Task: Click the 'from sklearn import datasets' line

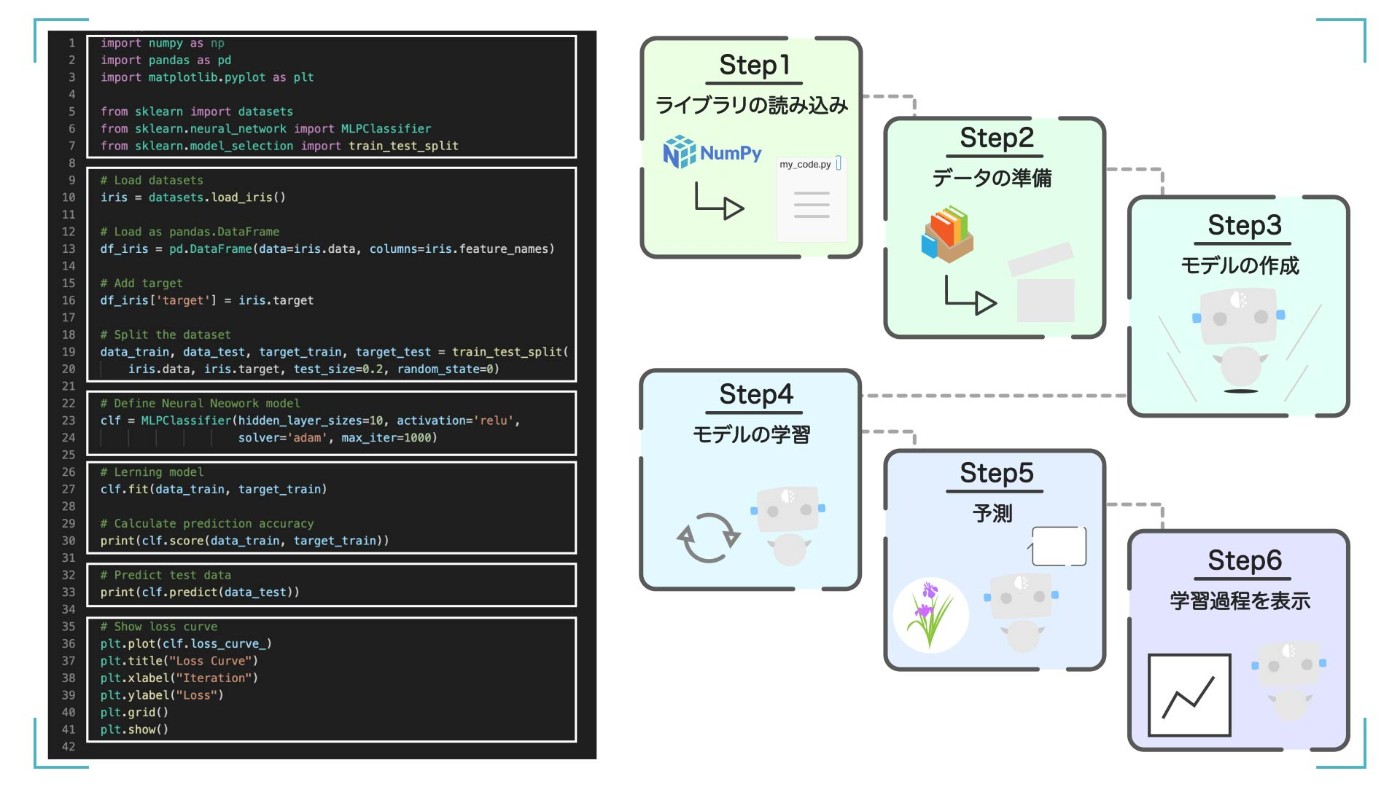Action: click(x=196, y=111)
